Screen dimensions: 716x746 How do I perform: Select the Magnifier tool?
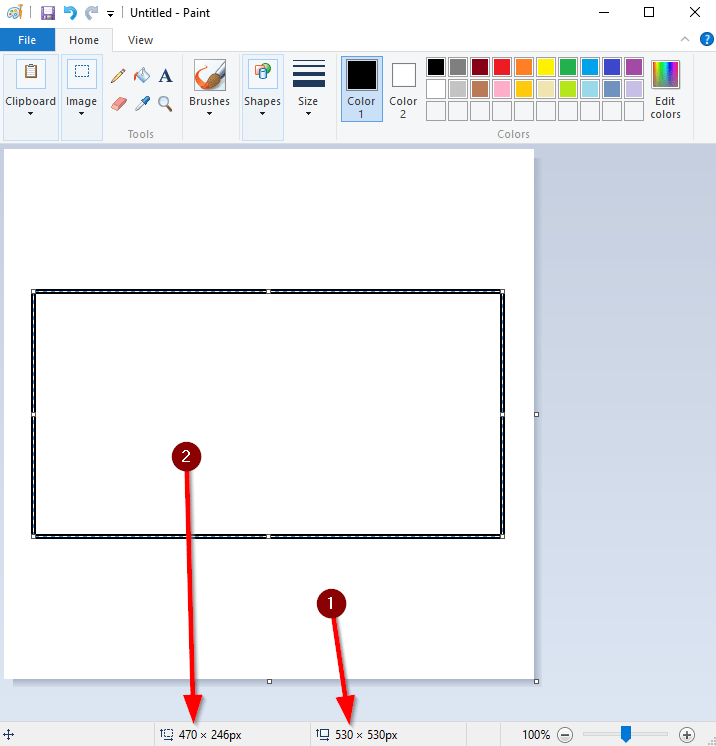click(165, 103)
